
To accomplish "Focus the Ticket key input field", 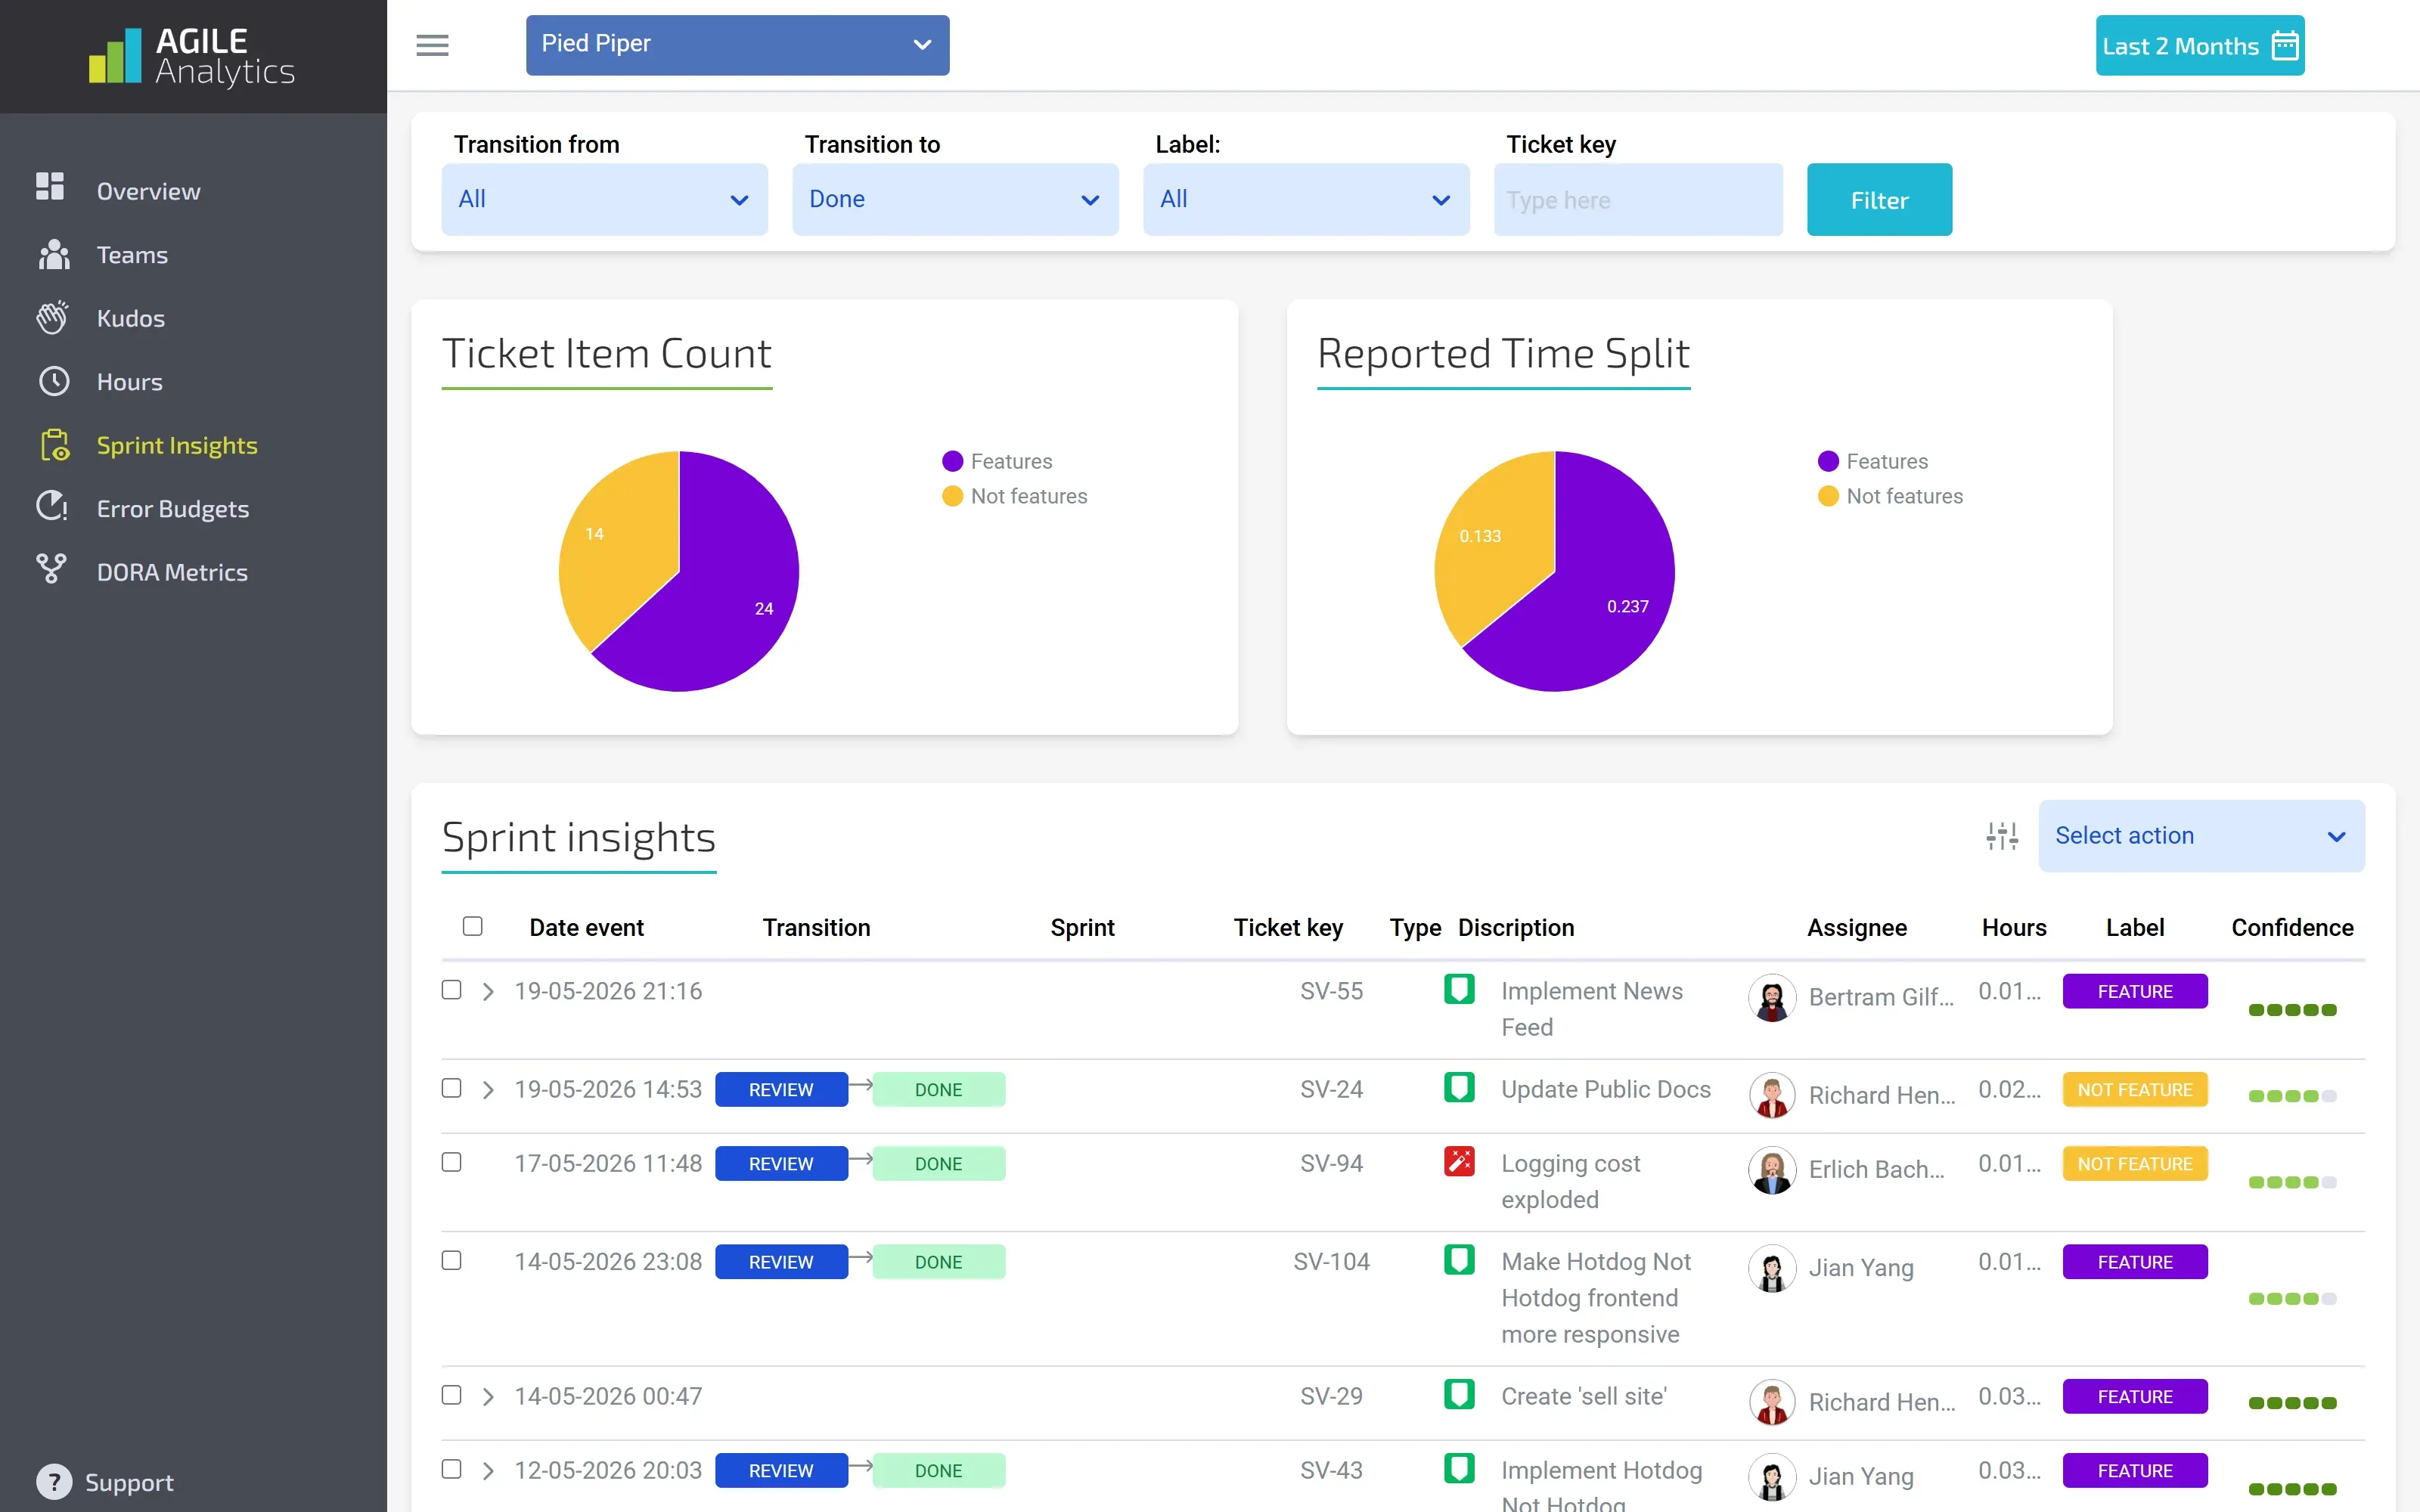I will coord(1638,199).
